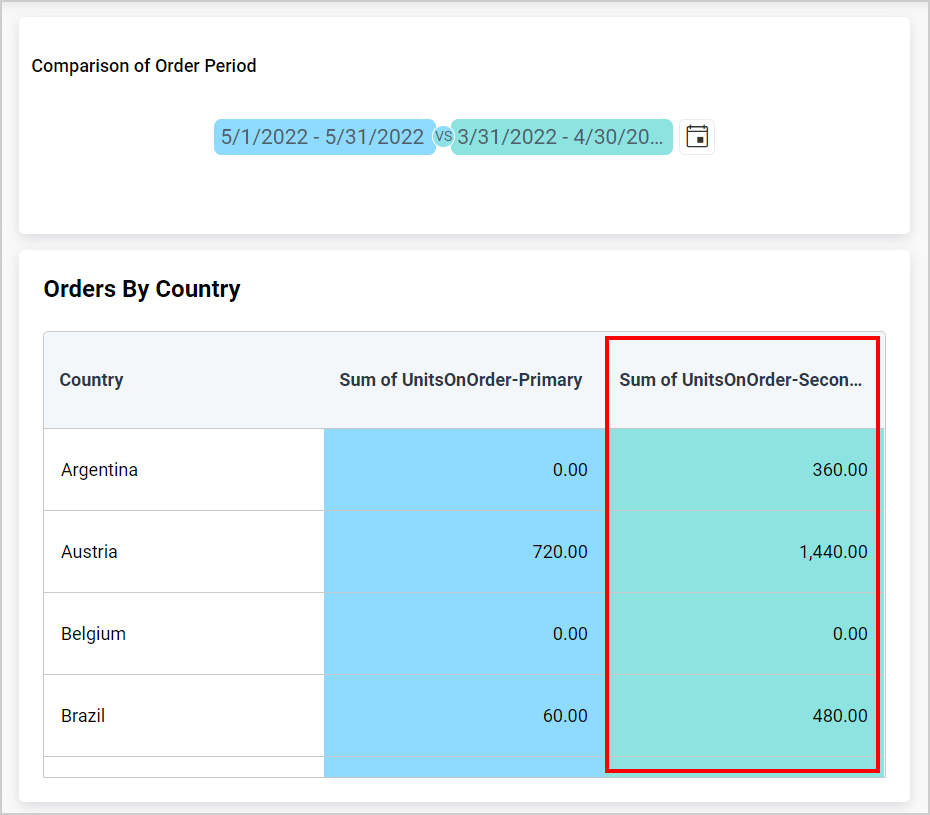The image size is (930, 815).
Task: Select the Austria country cell
Action: coord(89,552)
